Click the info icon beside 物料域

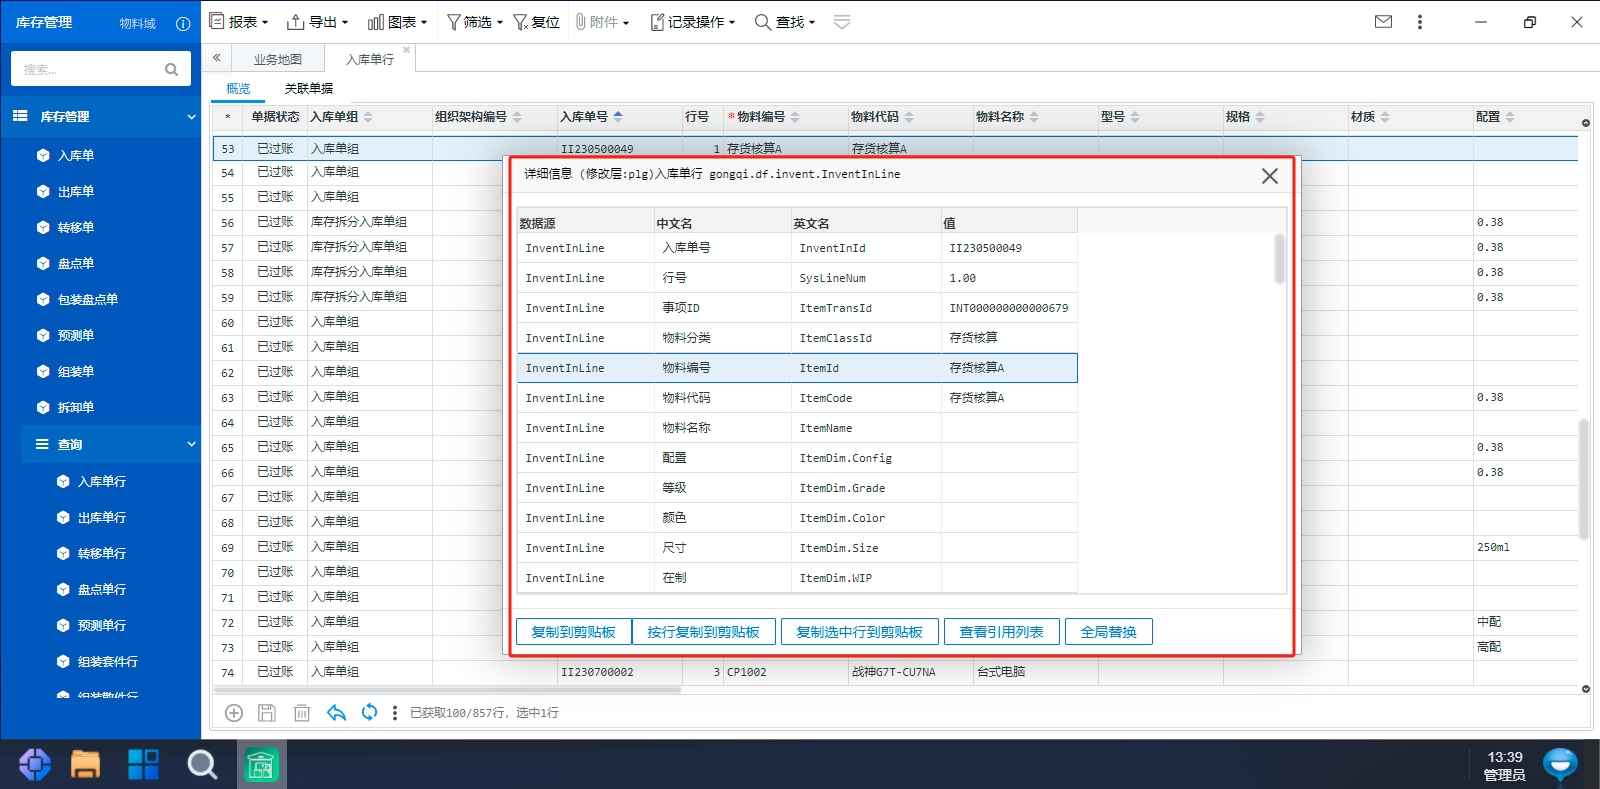point(183,24)
